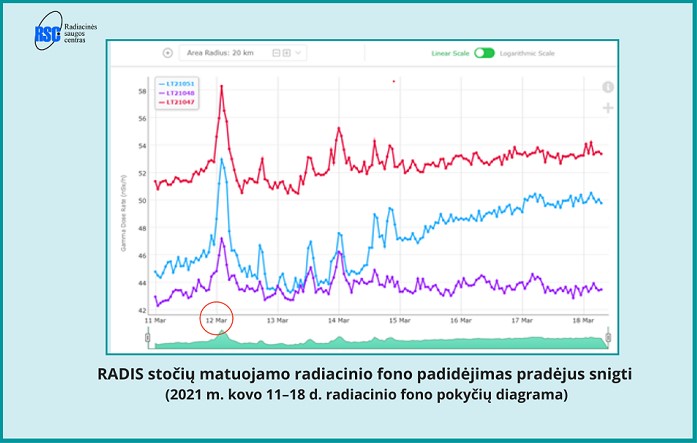Click the green overview area in the navigator
697x443 pixels.
pos(380,343)
